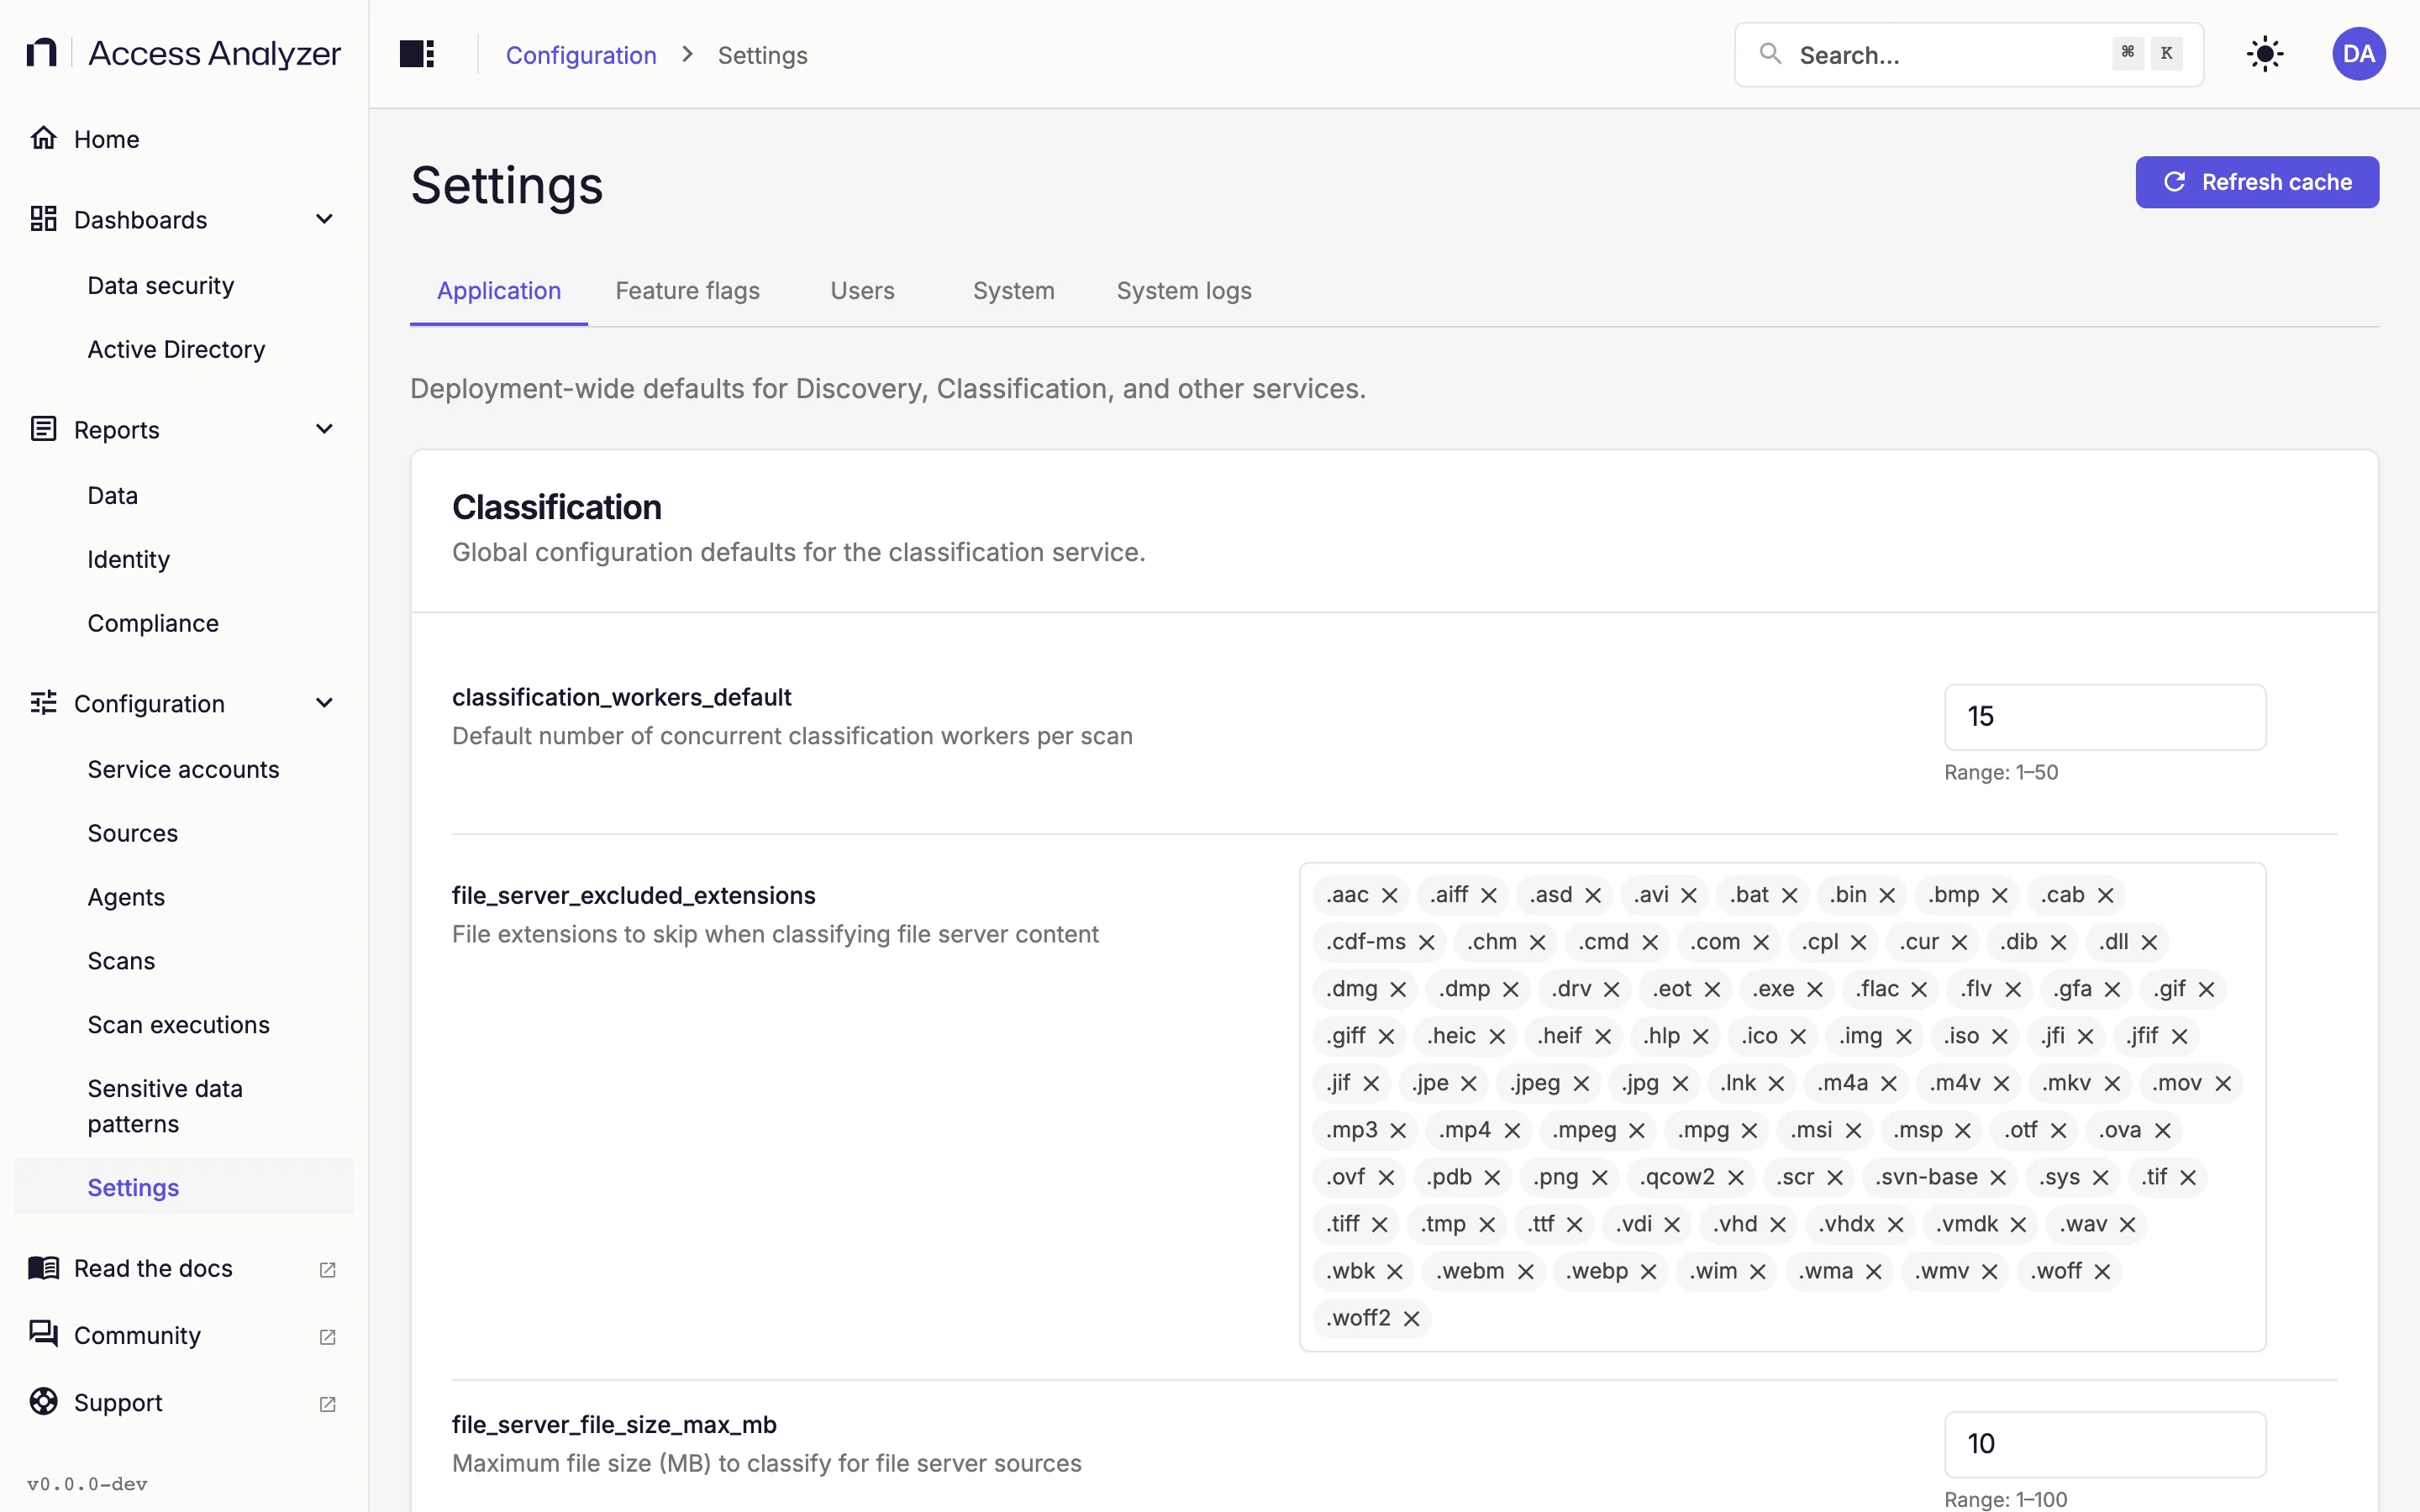The width and height of the screenshot is (2420, 1512).
Task: Remove the .tiff extension tag
Action: [1380, 1224]
